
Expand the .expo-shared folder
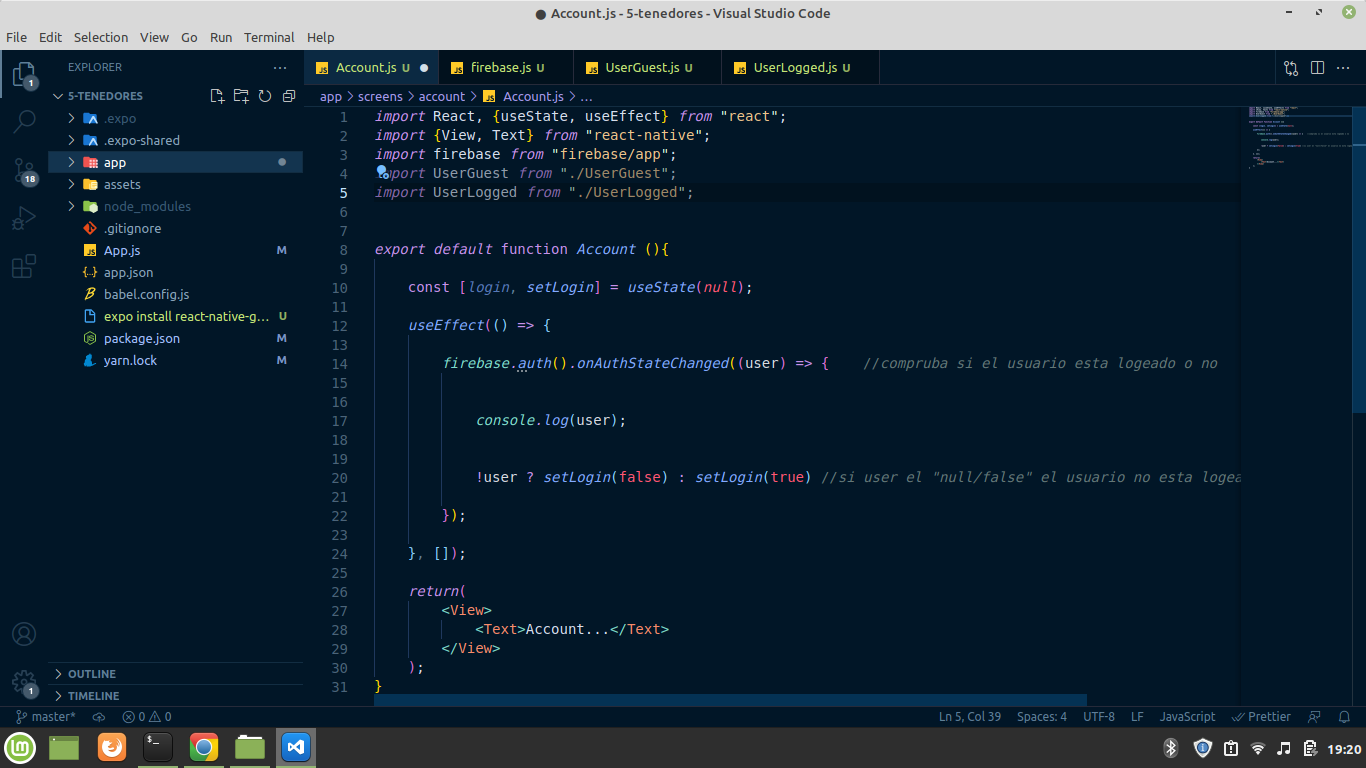[x=71, y=140]
